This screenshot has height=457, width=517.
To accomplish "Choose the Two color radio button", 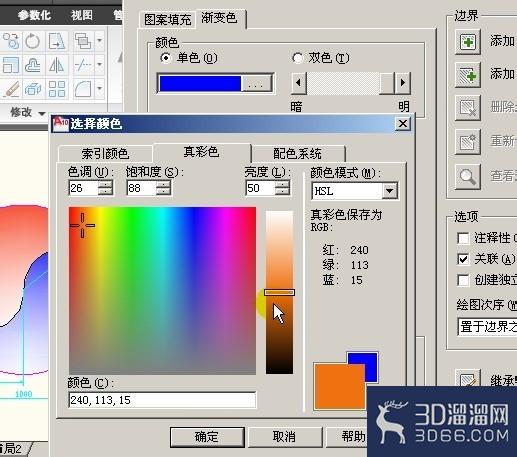I will (x=297, y=58).
